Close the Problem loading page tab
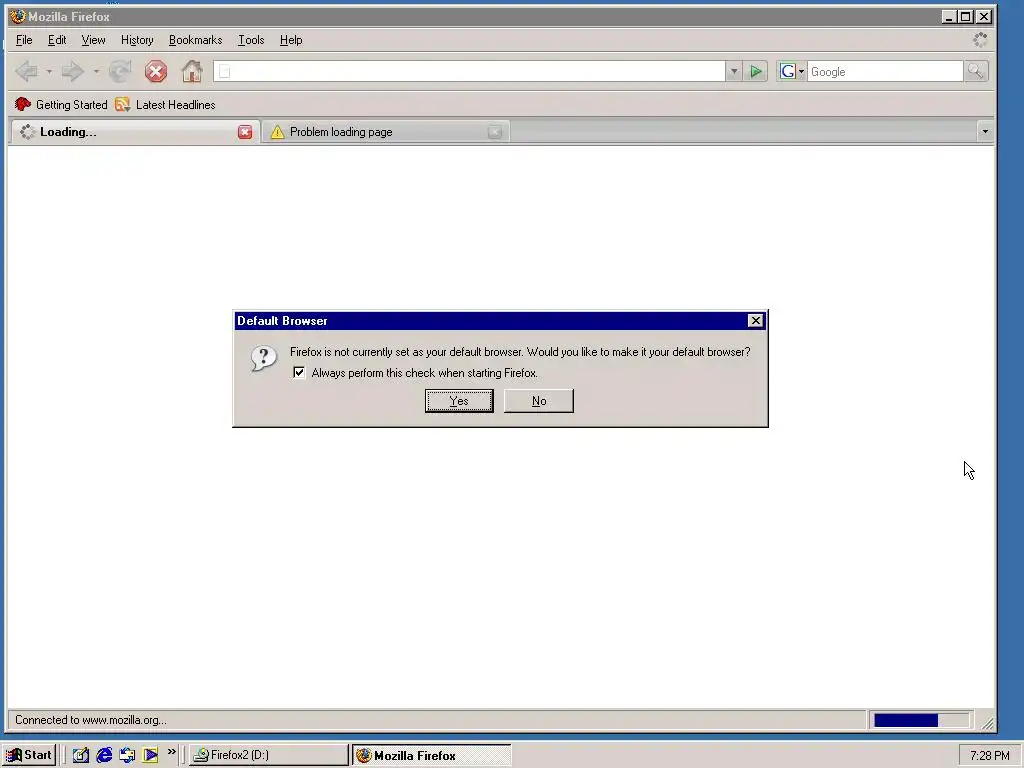Viewport: 1024px width, 768px height. click(495, 132)
